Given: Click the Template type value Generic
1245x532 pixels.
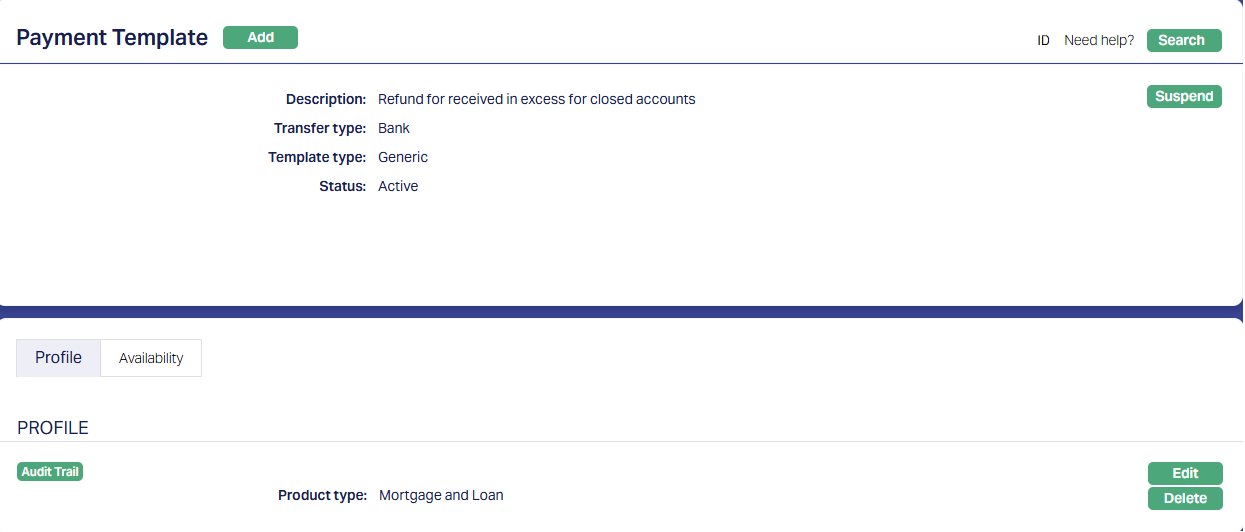Looking at the screenshot, I should pos(403,158).
